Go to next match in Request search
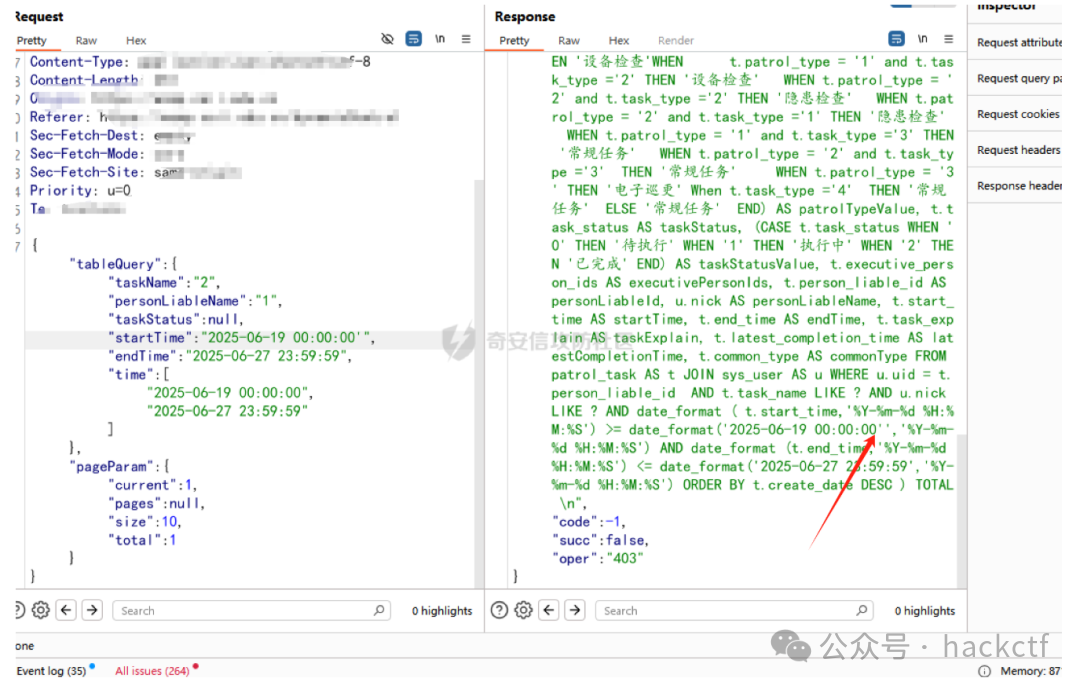1080x689 pixels. pos(92,610)
